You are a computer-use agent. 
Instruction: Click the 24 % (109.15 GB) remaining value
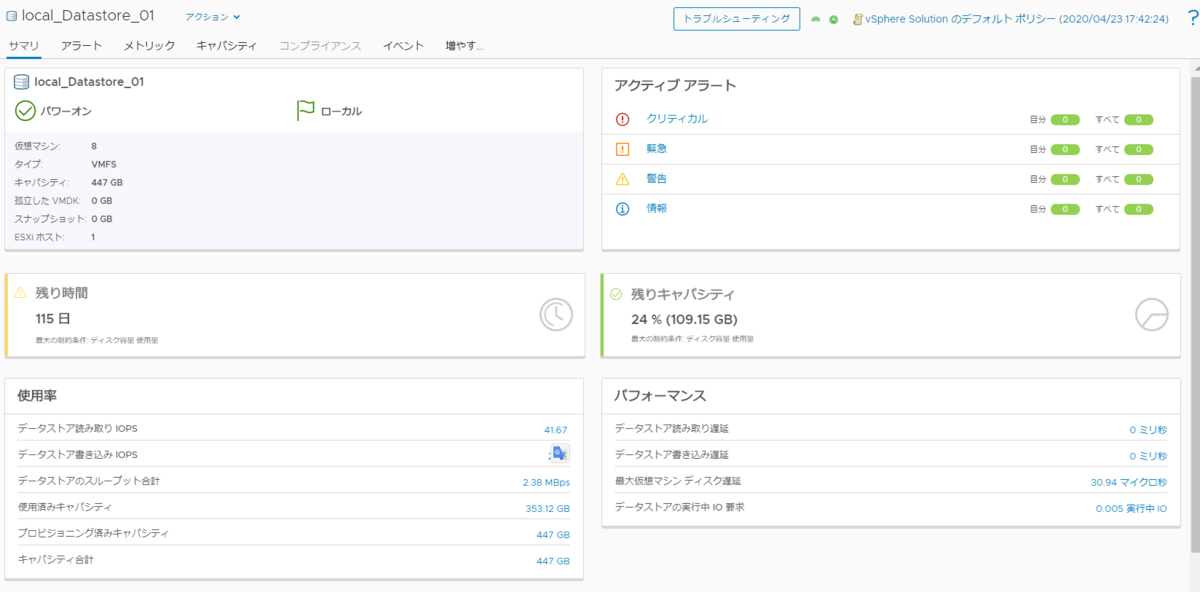pyautogui.click(x=684, y=320)
